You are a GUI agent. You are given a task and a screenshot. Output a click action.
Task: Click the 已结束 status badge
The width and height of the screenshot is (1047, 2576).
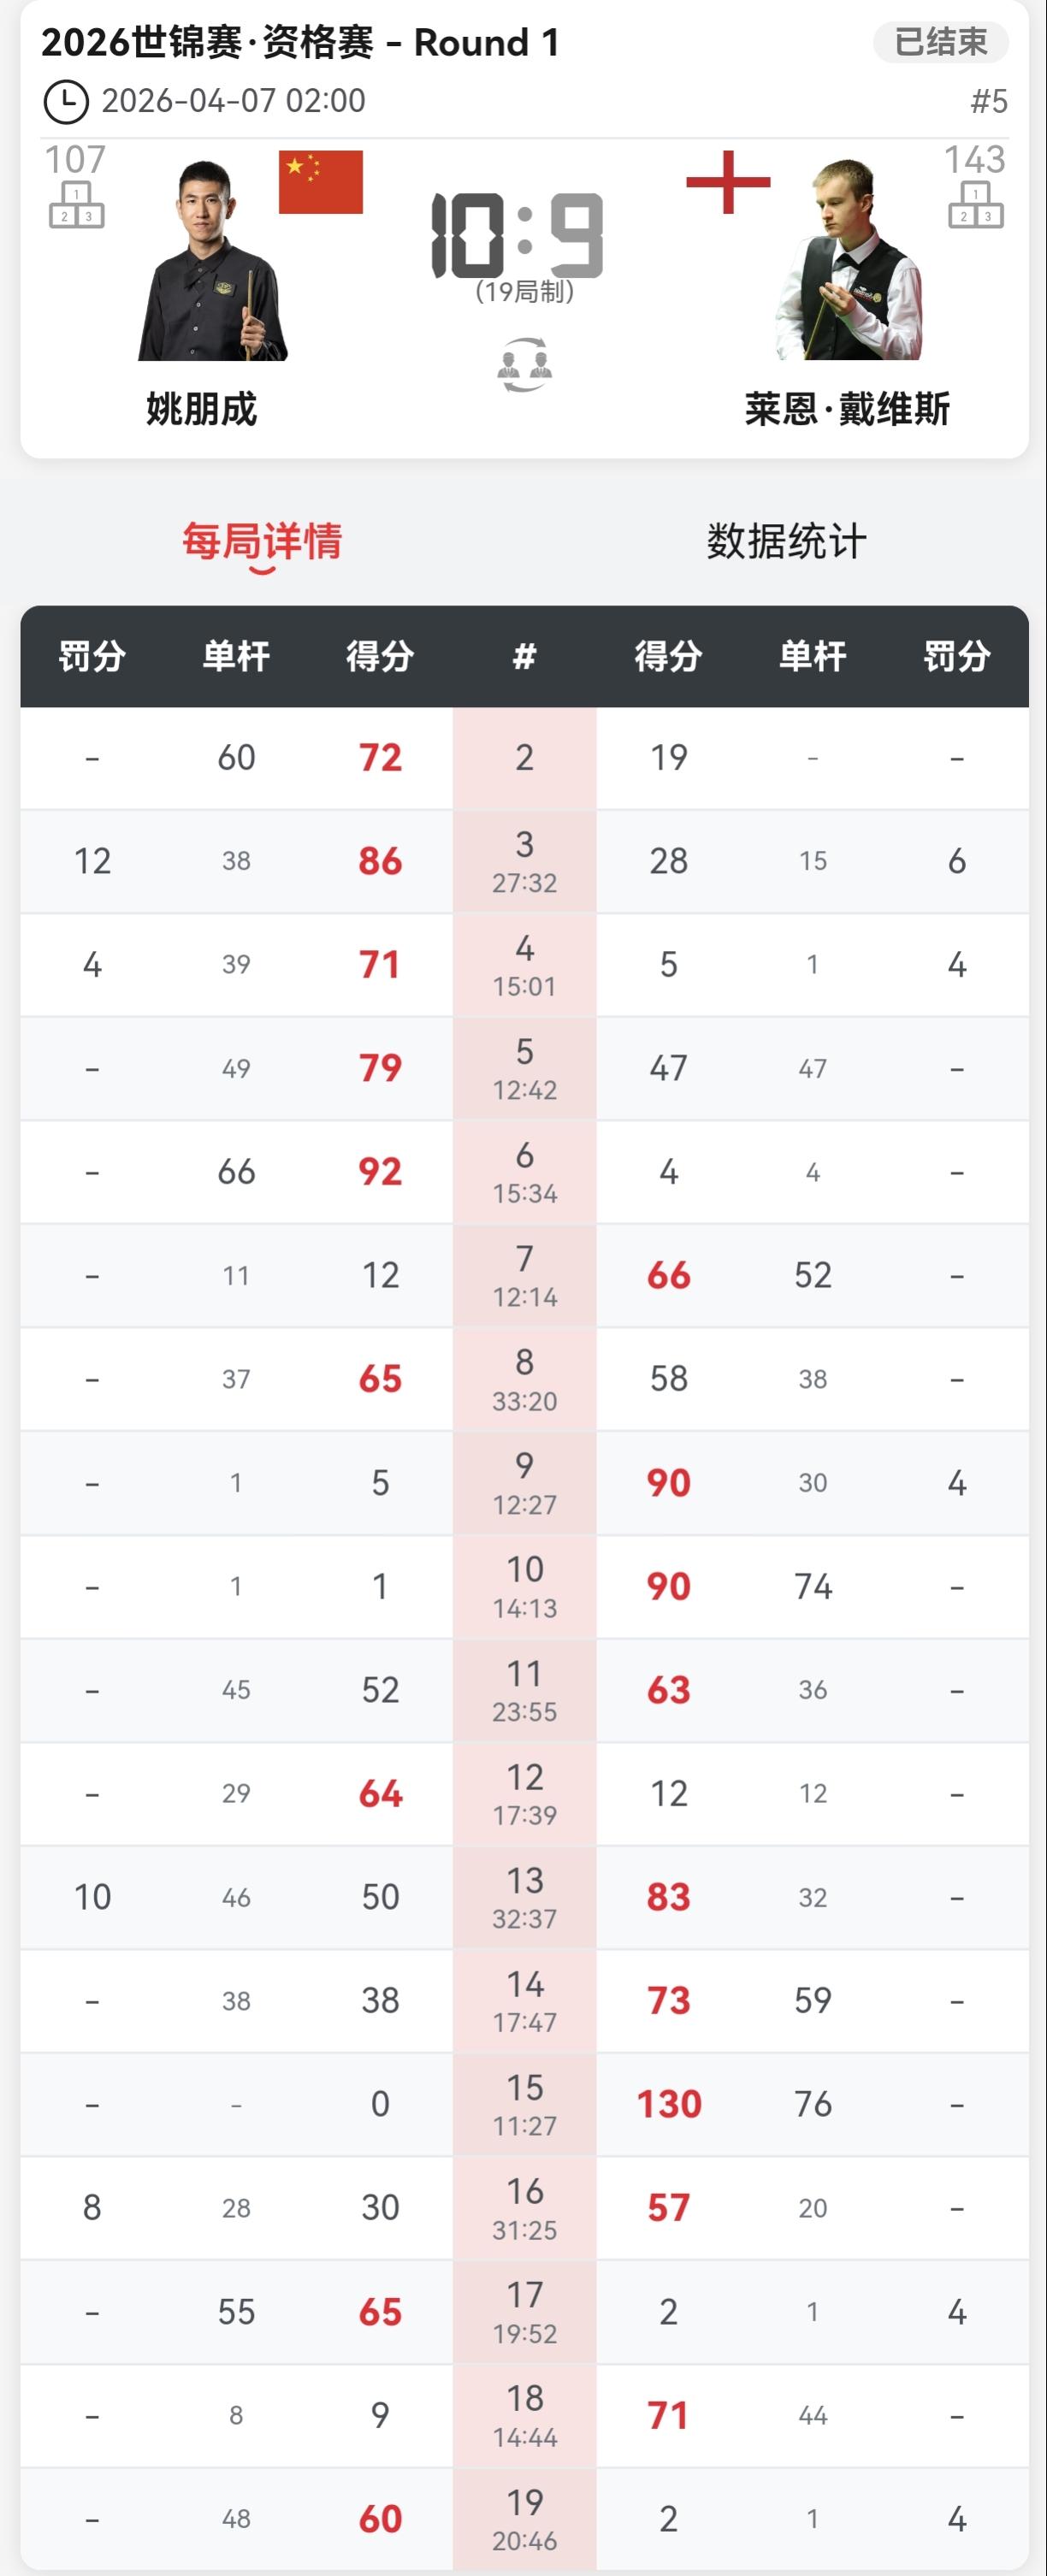point(940,42)
